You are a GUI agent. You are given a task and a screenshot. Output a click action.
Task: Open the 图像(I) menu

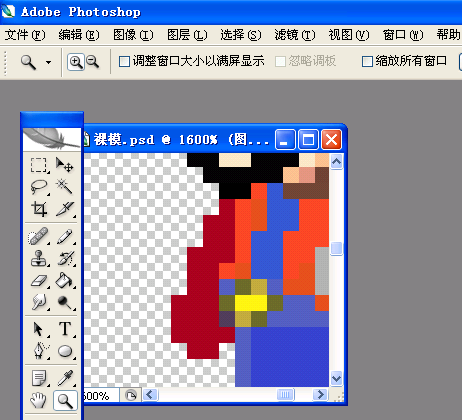(133, 35)
